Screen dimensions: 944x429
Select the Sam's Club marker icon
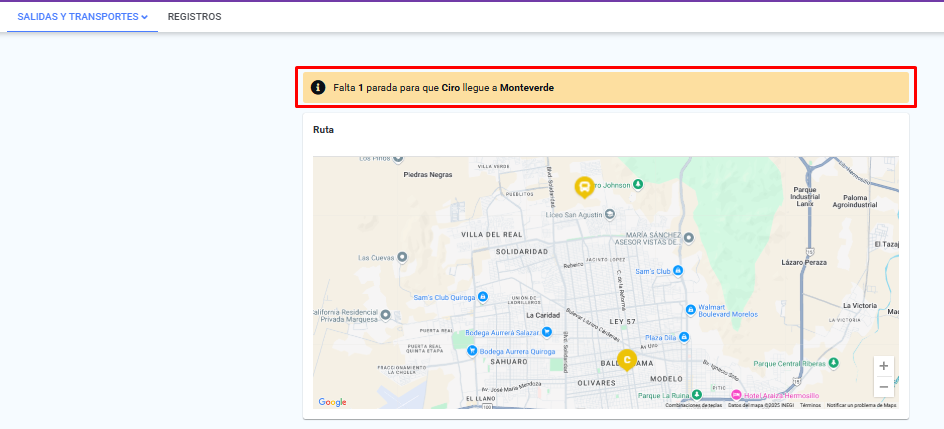678,271
